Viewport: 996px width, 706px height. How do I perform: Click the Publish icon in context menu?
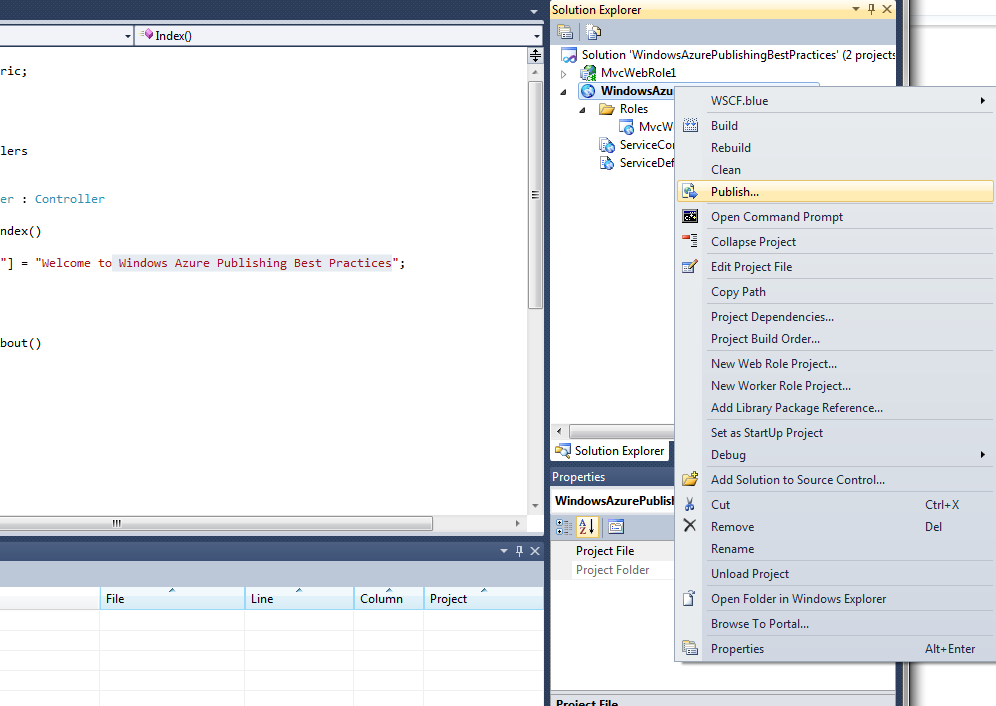[x=690, y=191]
